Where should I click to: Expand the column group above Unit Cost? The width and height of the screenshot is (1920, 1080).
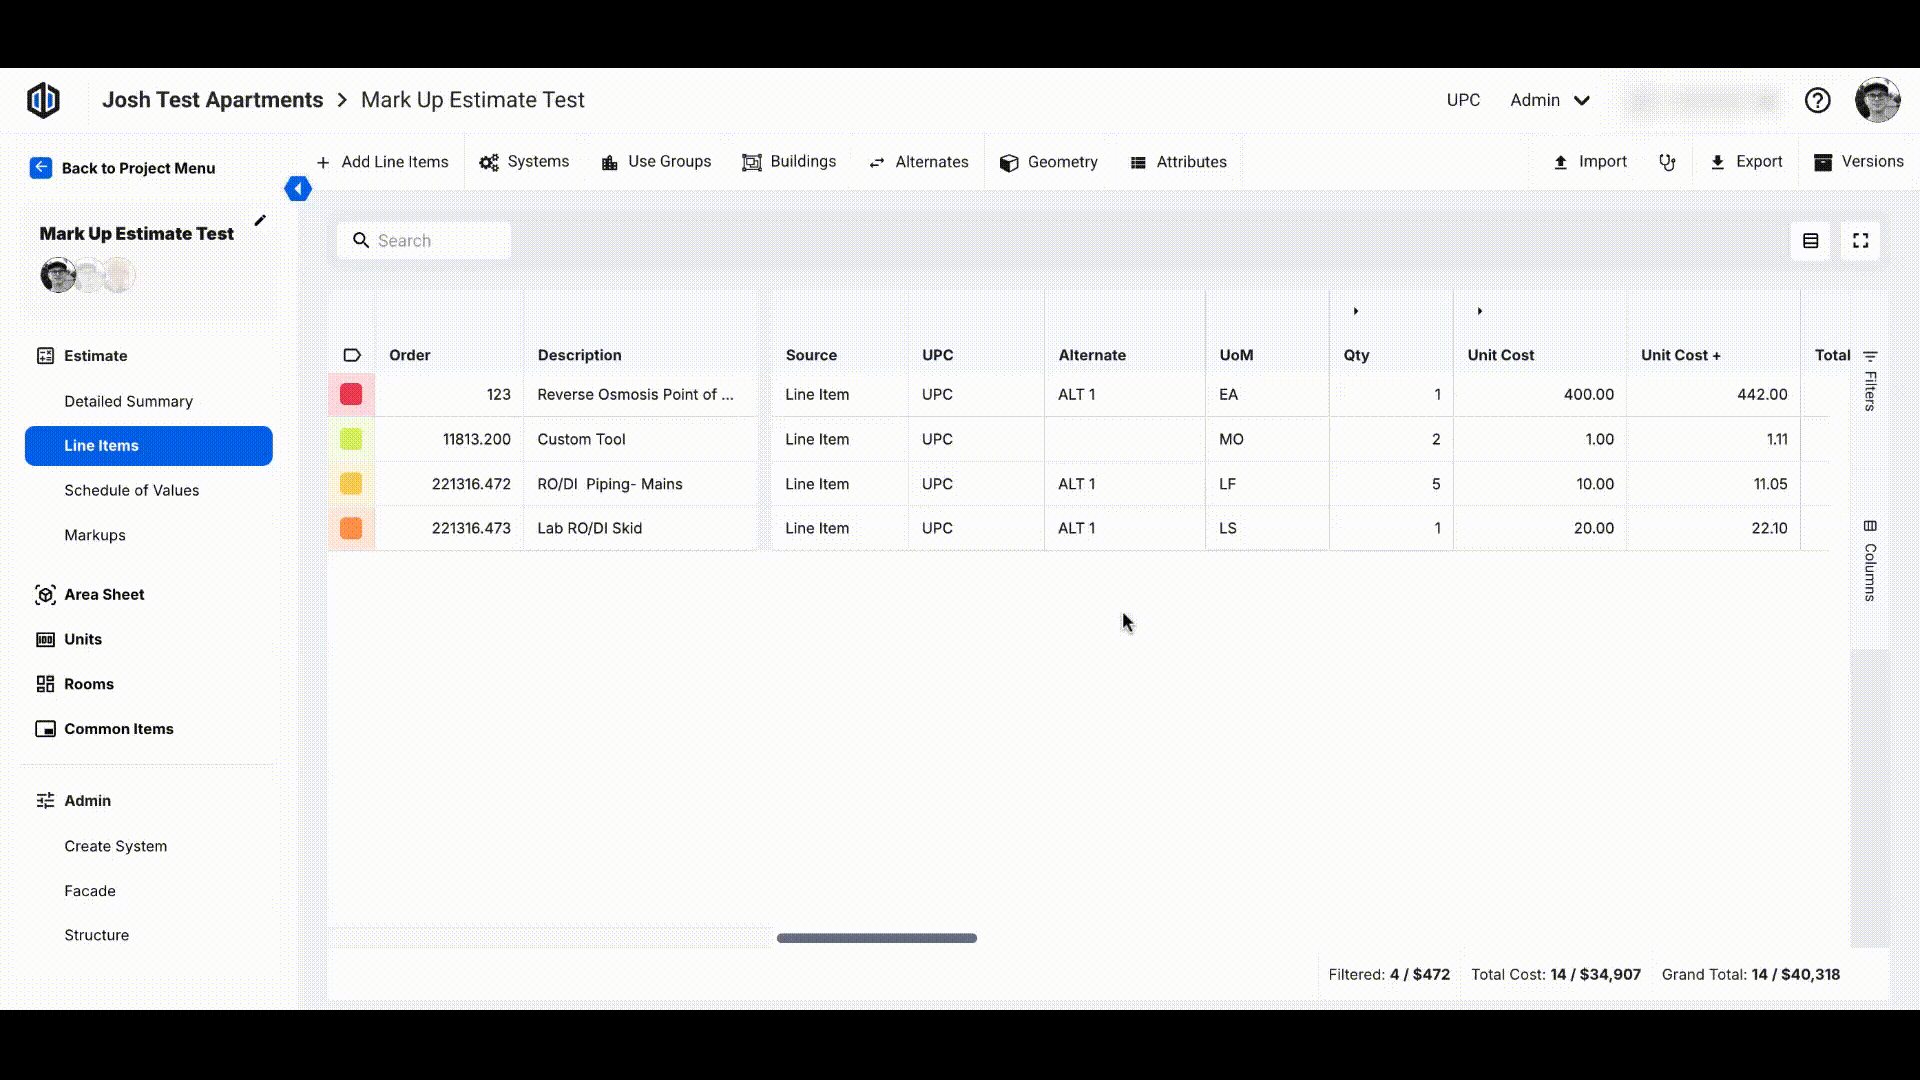1479,311
